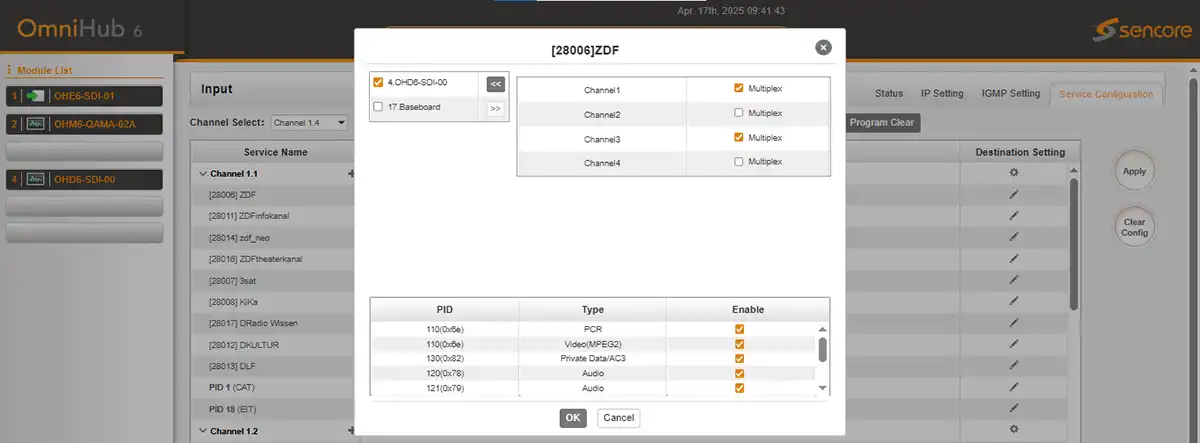The height and width of the screenshot is (443, 1200).
Task: Click pencil edit icon for ZDFinfokanal row
Action: coord(1013,215)
